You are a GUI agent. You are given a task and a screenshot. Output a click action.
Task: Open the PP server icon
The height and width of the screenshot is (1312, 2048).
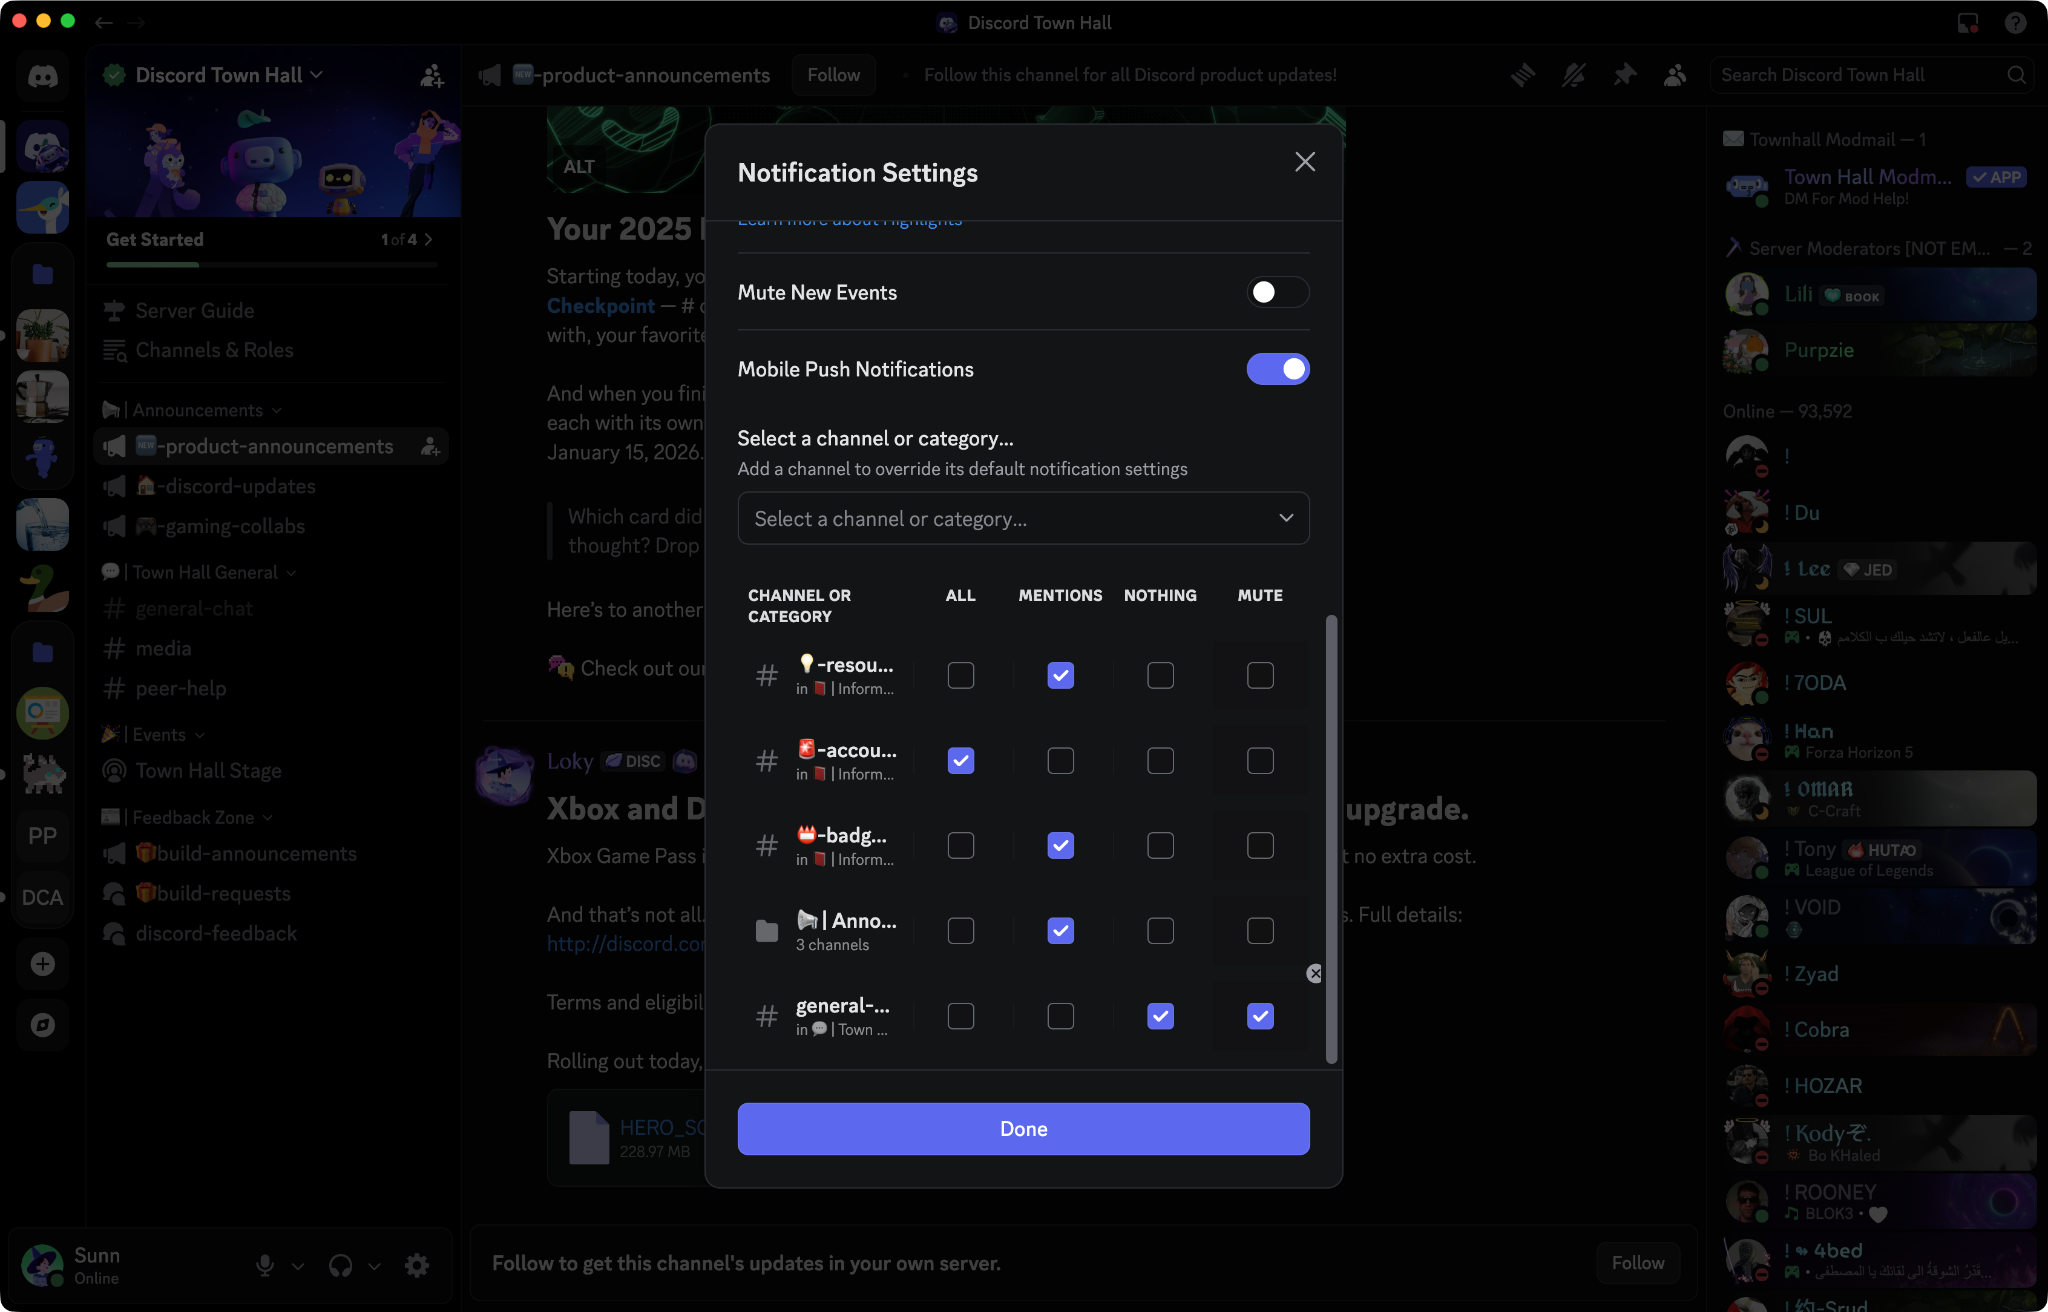[42, 836]
